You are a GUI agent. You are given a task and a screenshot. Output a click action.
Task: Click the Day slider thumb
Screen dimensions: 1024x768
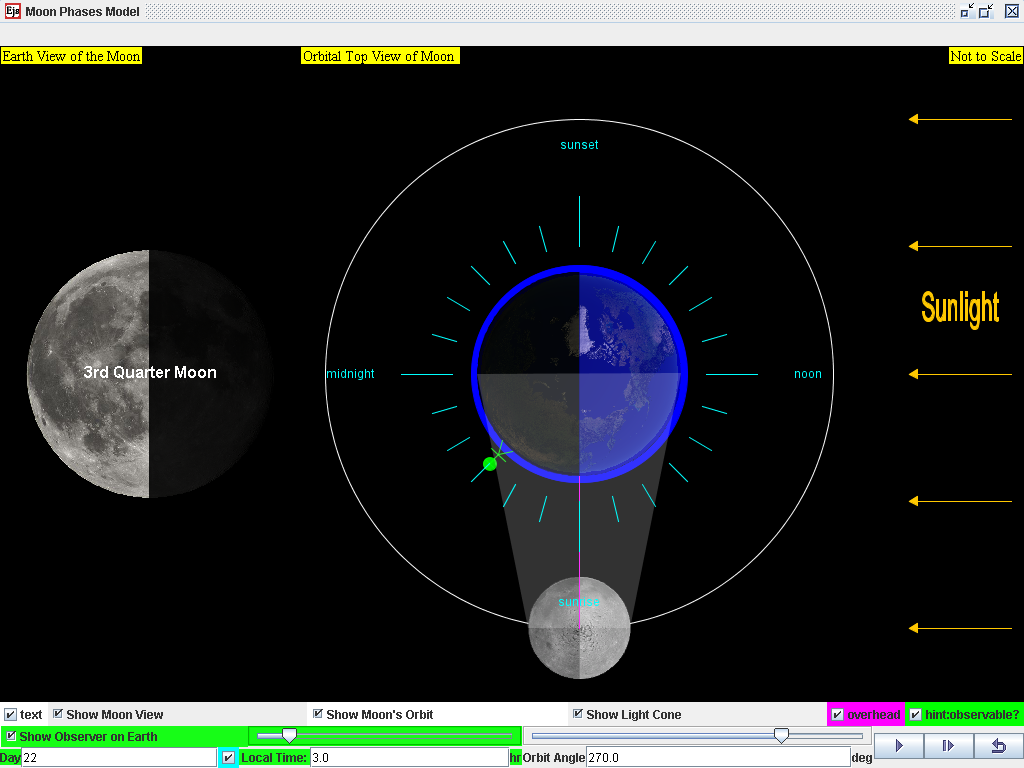click(x=290, y=735)
